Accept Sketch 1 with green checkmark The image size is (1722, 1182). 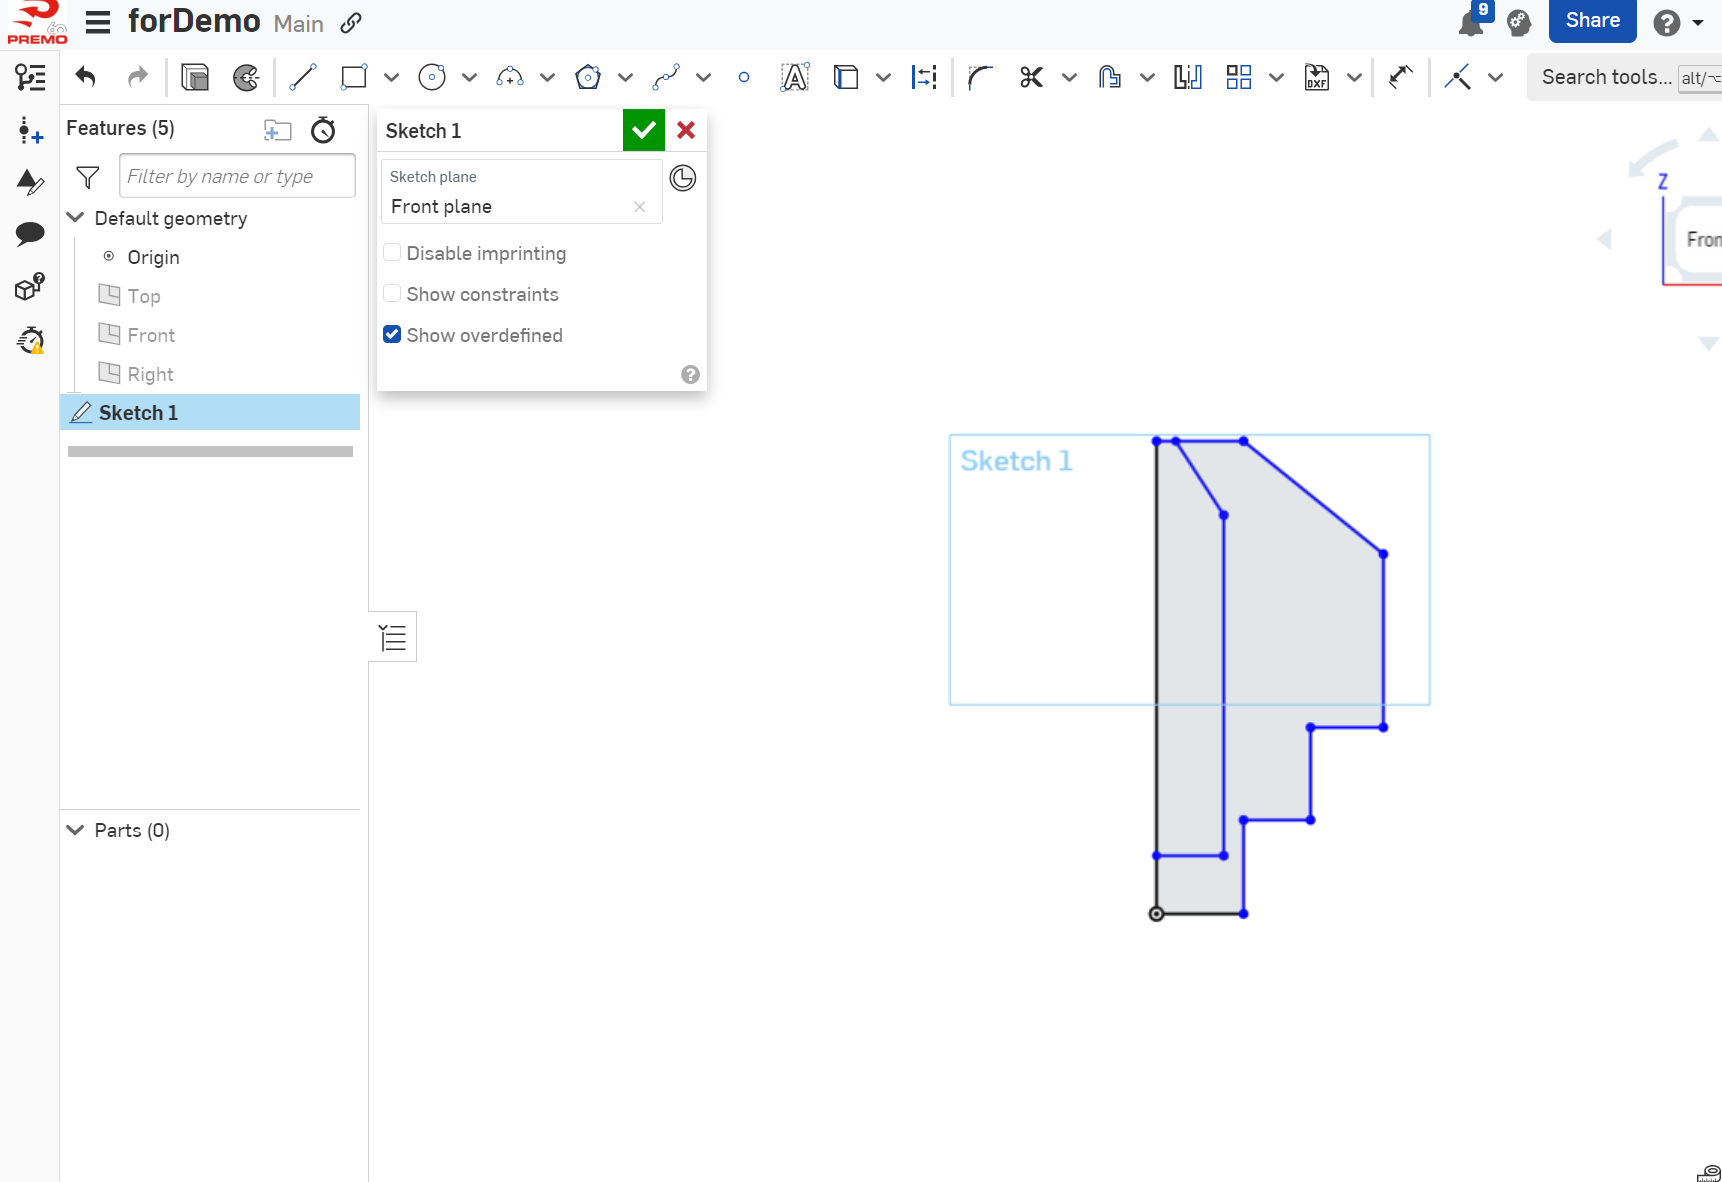coord(643,130)
